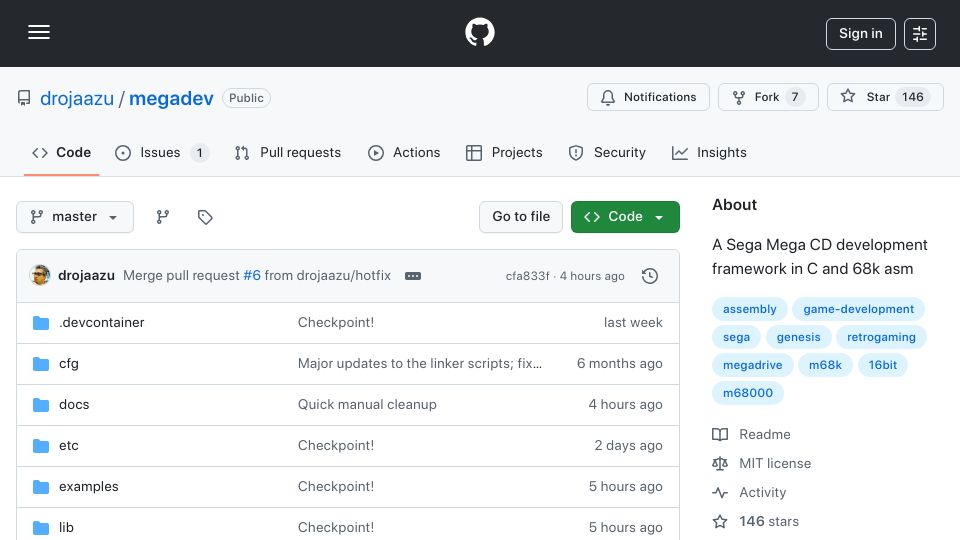Open the docs folder
Image resolution: width=960 pixels, height=540 pixels.
click(74, 405)
